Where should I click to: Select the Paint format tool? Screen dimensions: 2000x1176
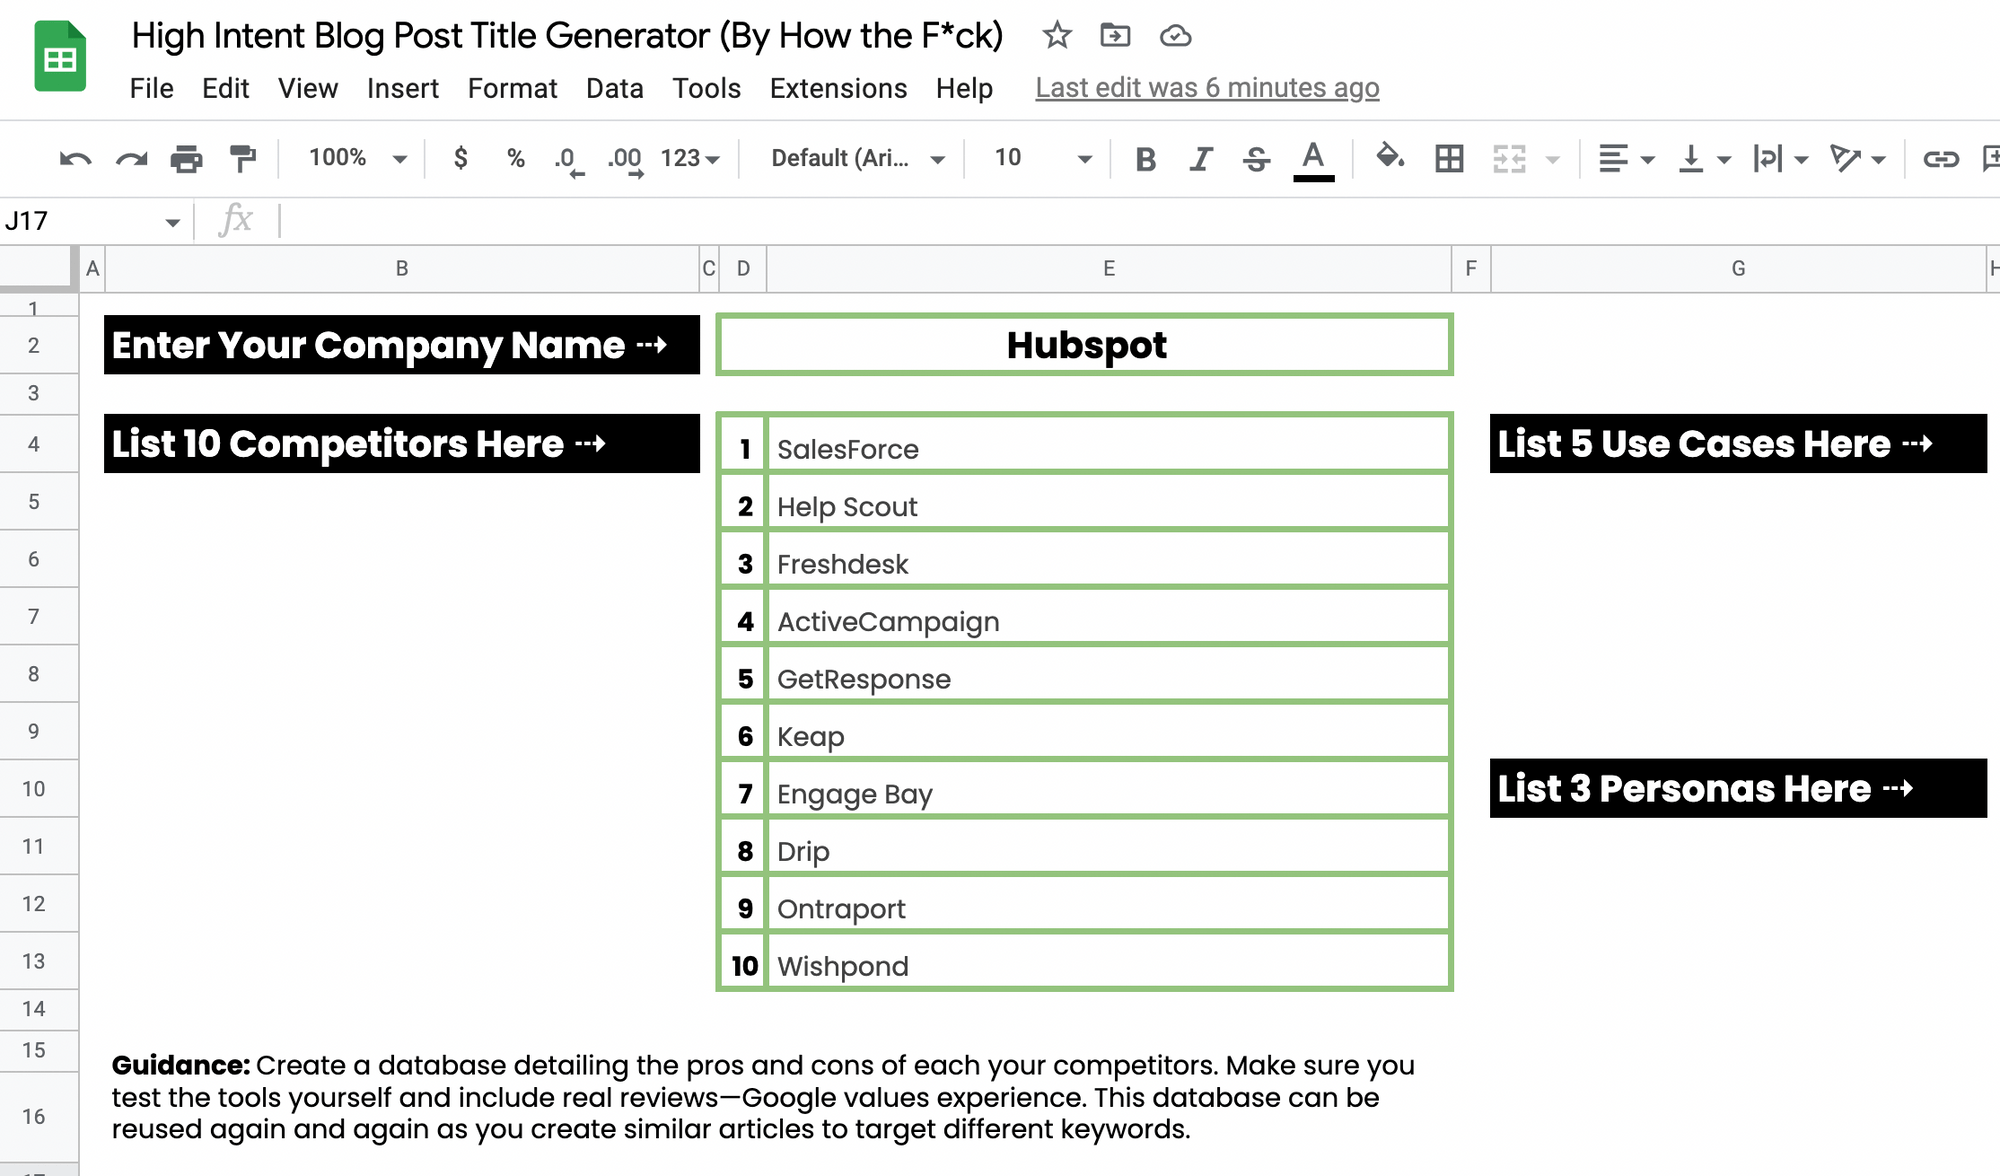tap(243, 158)
